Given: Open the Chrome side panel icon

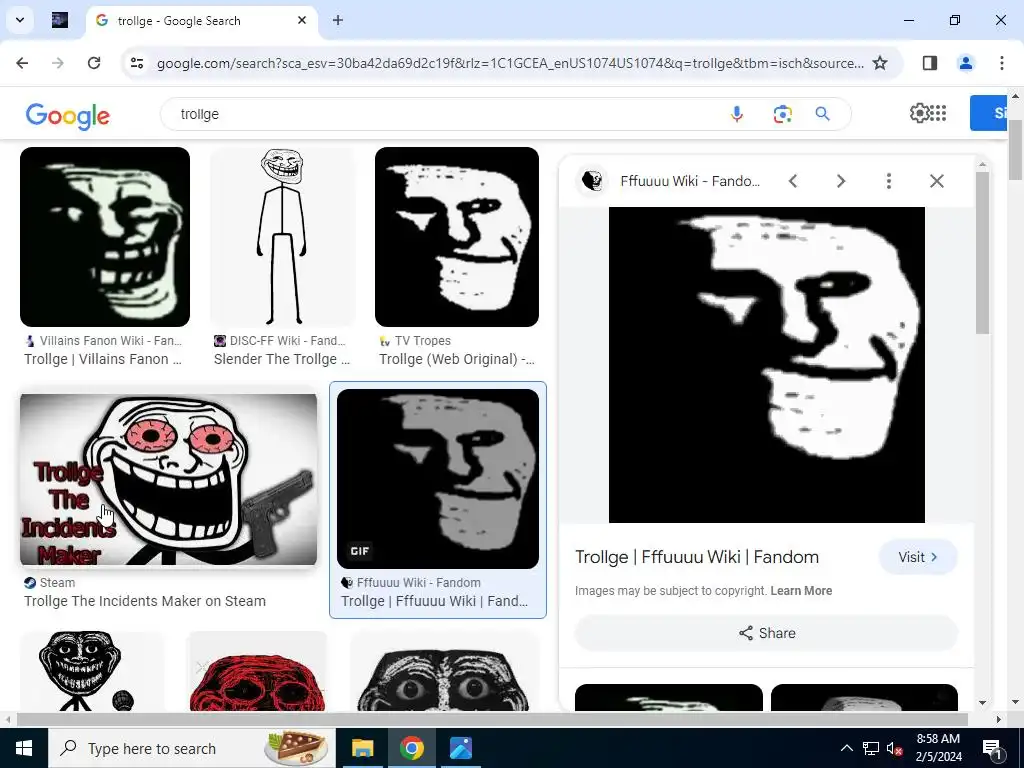Looking at the screenshot, I should pos(930,63).
